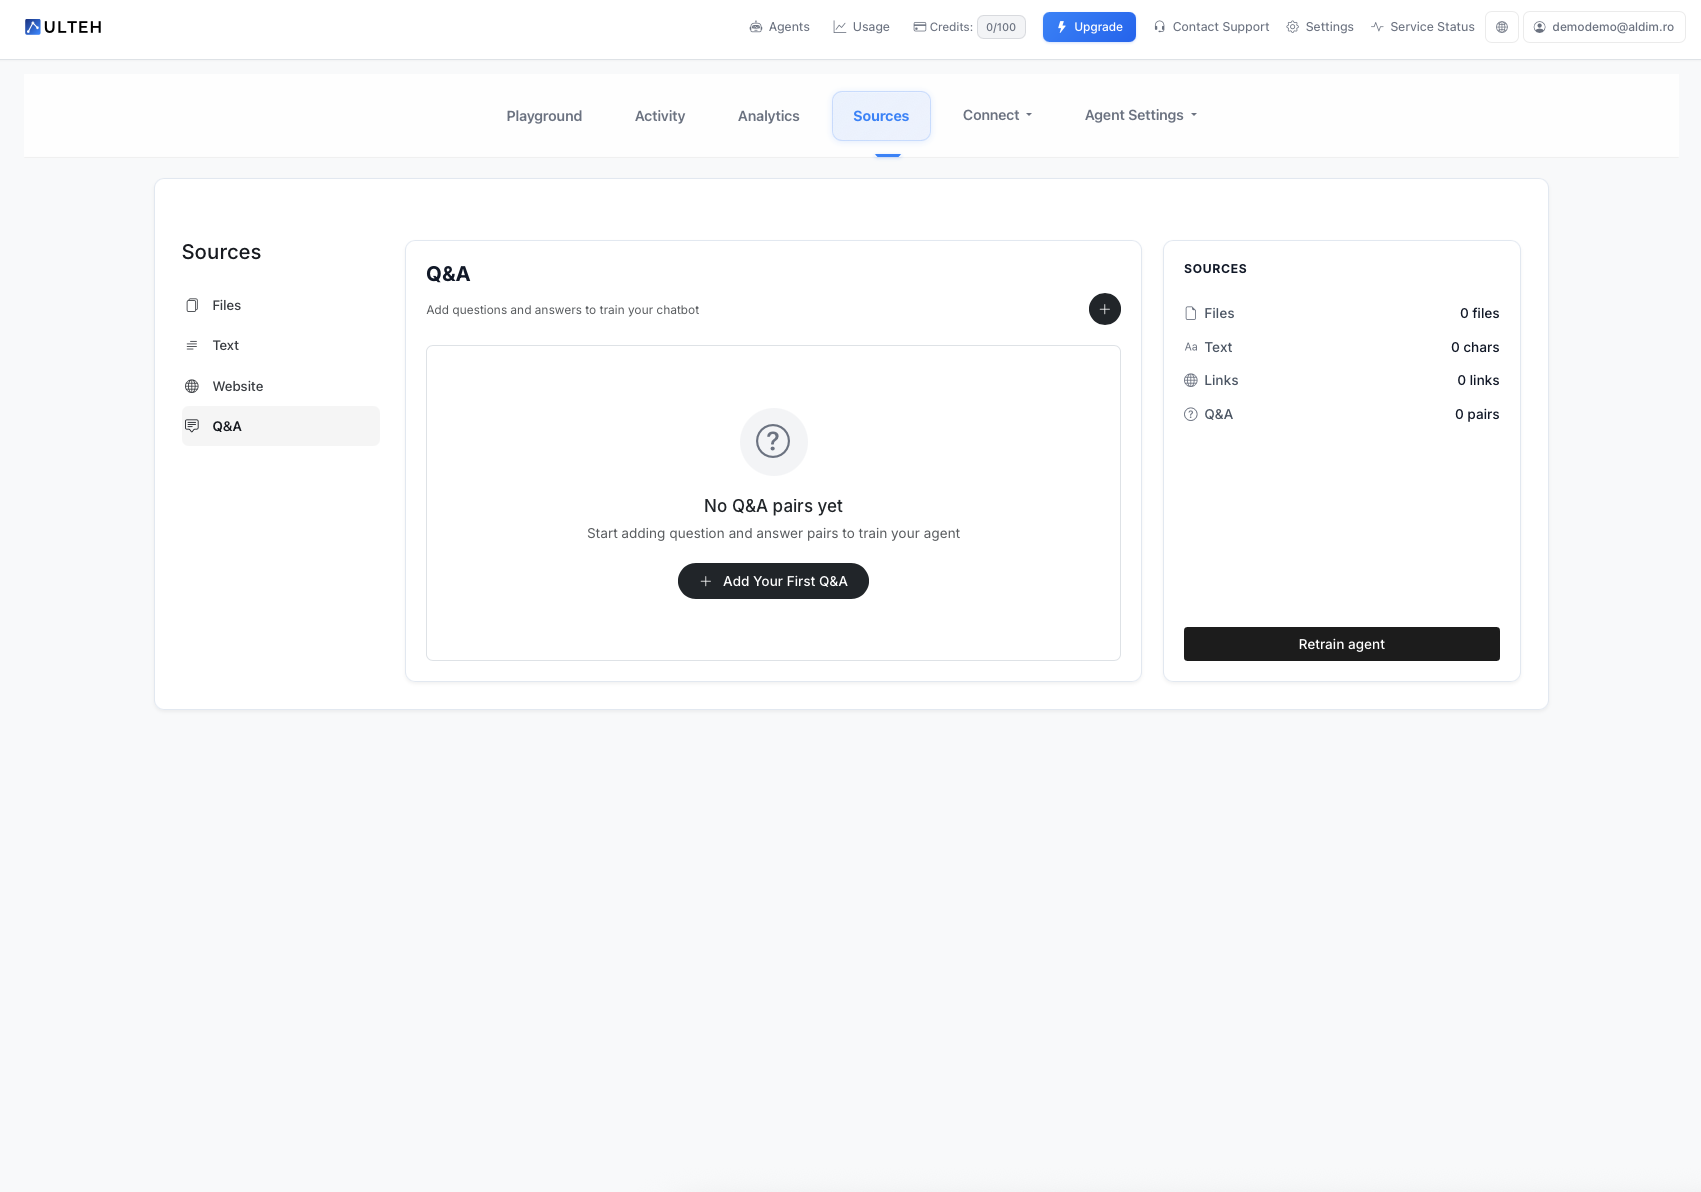Select Text in the Sources sidebar
1701x1192 pixels.
point(225,345)
